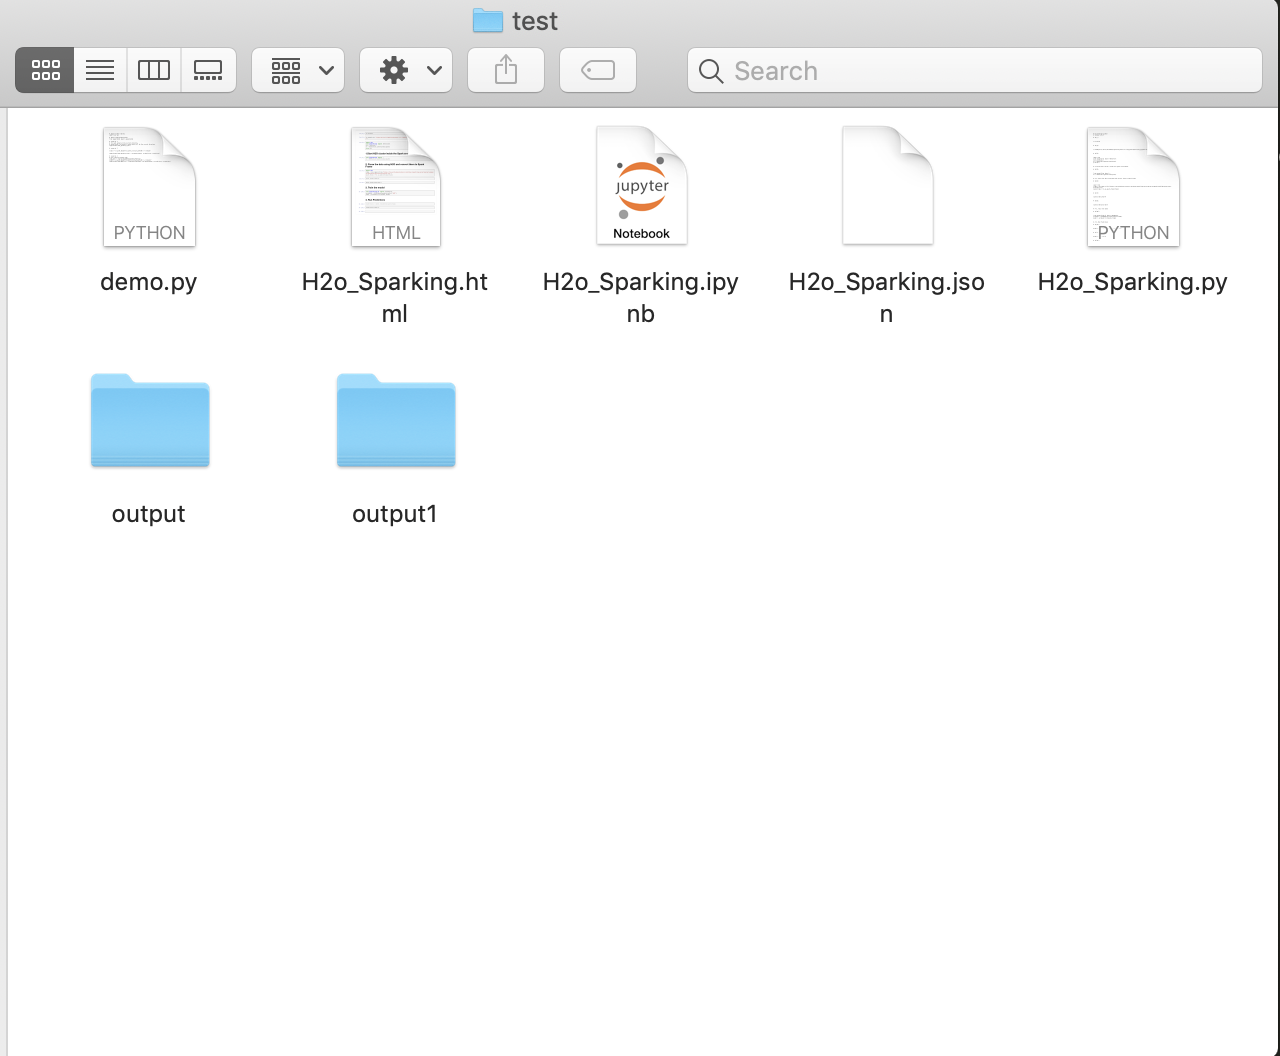This screenshot has width=1280, height=1056.
Task: Click the Edit Tags button
Action: [598, 70]
